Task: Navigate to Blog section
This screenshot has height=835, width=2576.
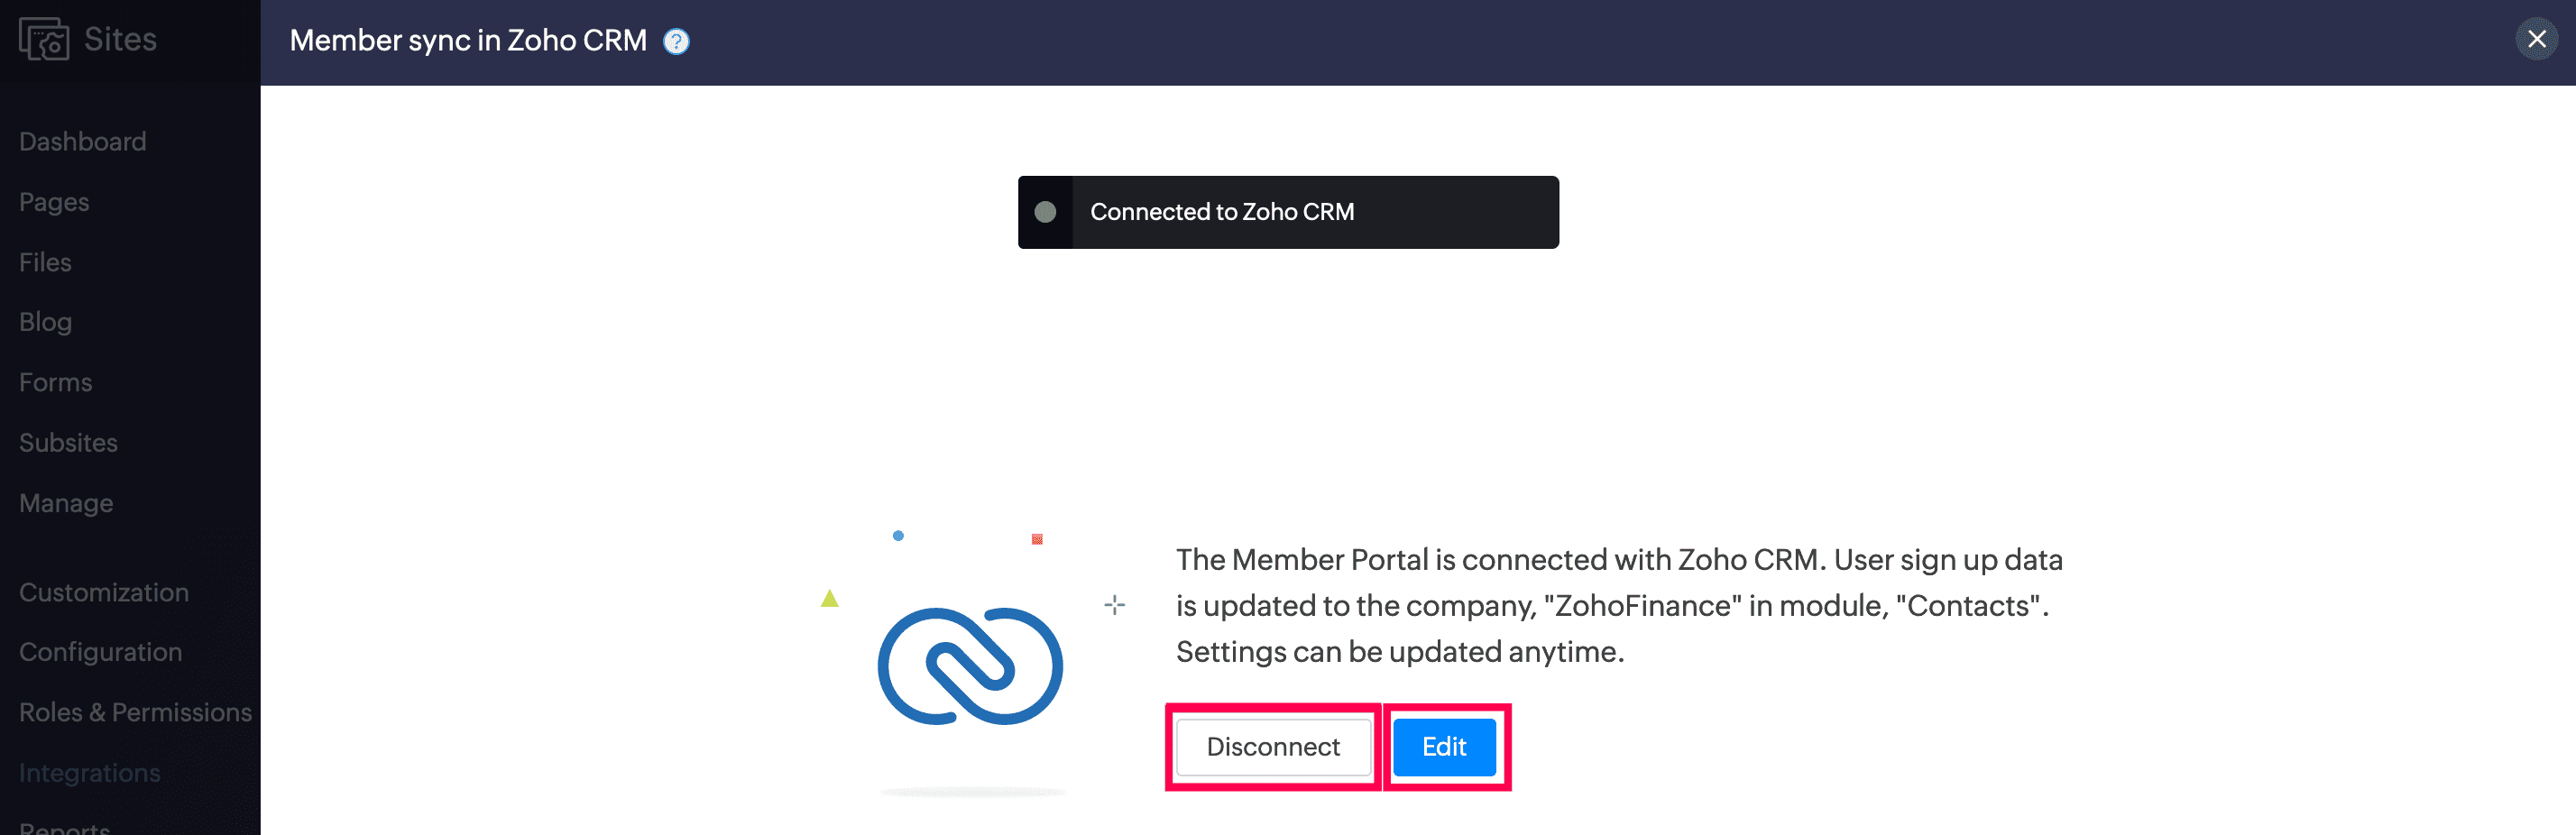Action: pyautogui.click(x=45, y=322)
